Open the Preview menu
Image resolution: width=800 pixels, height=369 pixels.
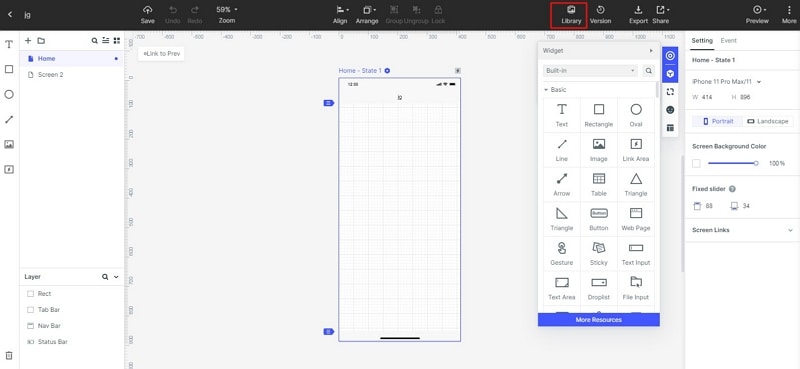757,15
